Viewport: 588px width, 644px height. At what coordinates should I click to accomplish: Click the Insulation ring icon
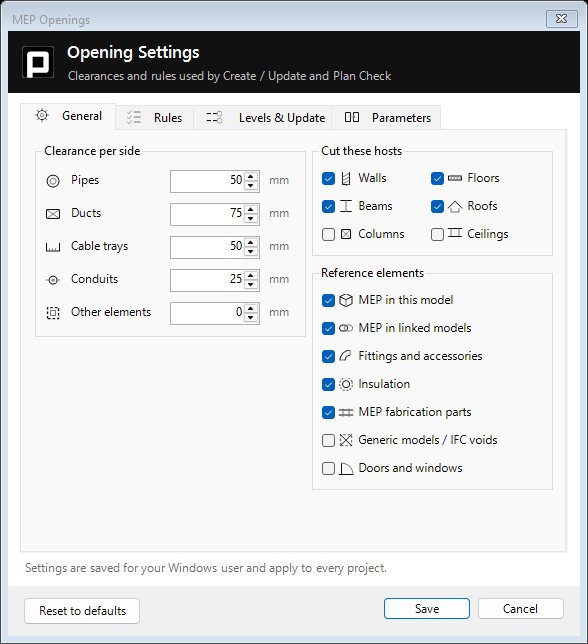coord(346,384)
